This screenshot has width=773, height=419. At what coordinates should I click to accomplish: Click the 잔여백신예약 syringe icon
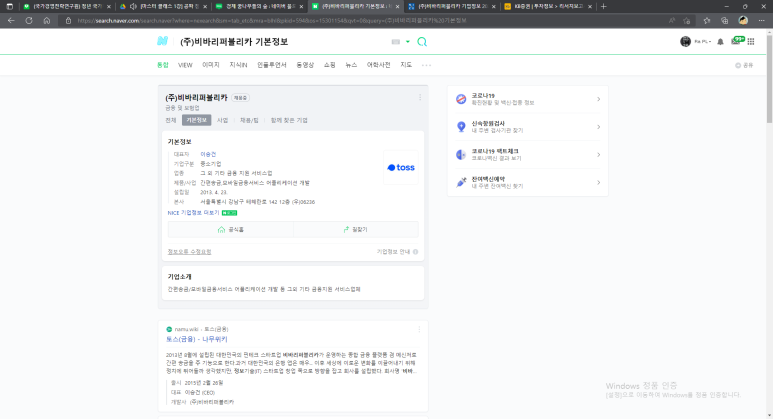(461, 182)
